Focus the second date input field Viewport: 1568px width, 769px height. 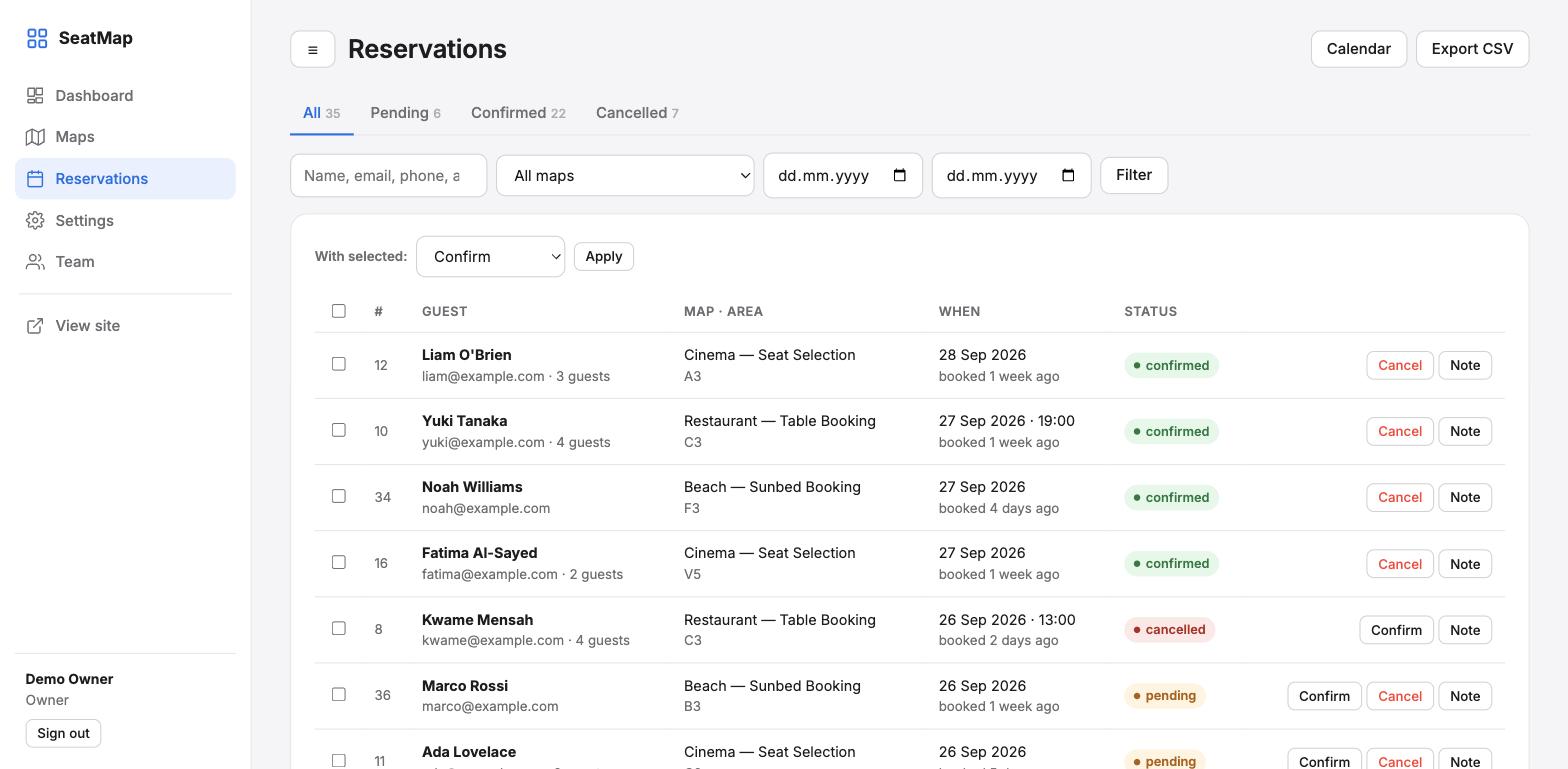[1011, 176]
